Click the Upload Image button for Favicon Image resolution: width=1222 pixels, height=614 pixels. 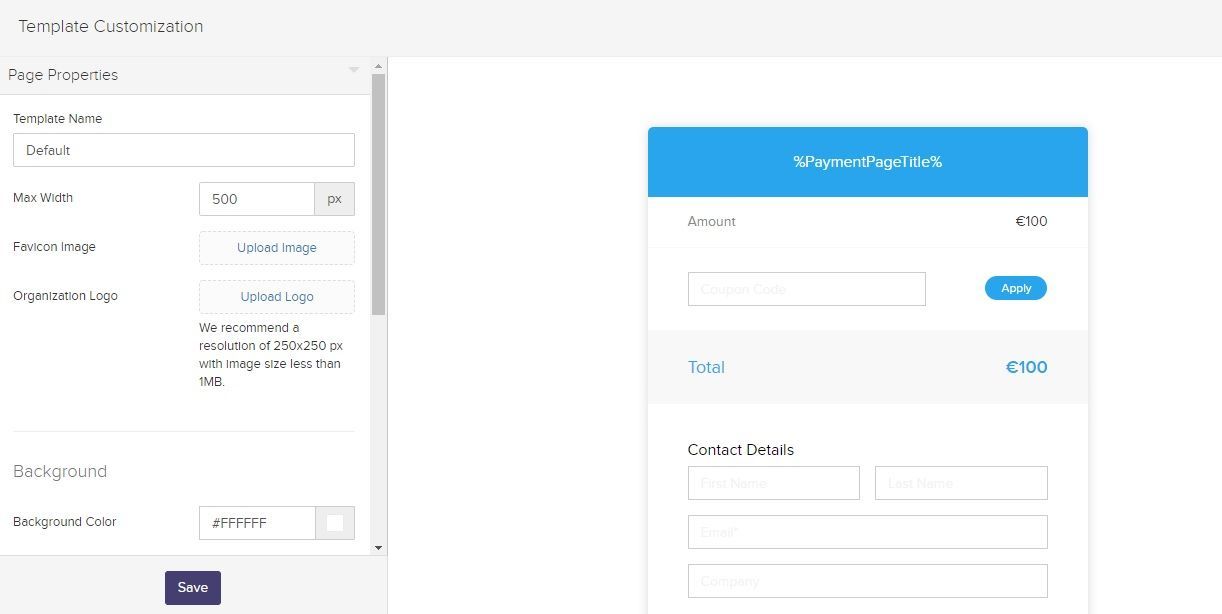pos(276,247)
